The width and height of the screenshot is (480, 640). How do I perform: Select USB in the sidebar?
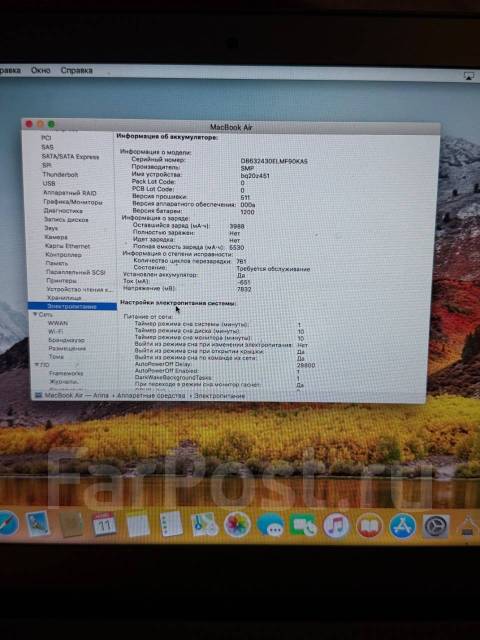tap(49, 183)
